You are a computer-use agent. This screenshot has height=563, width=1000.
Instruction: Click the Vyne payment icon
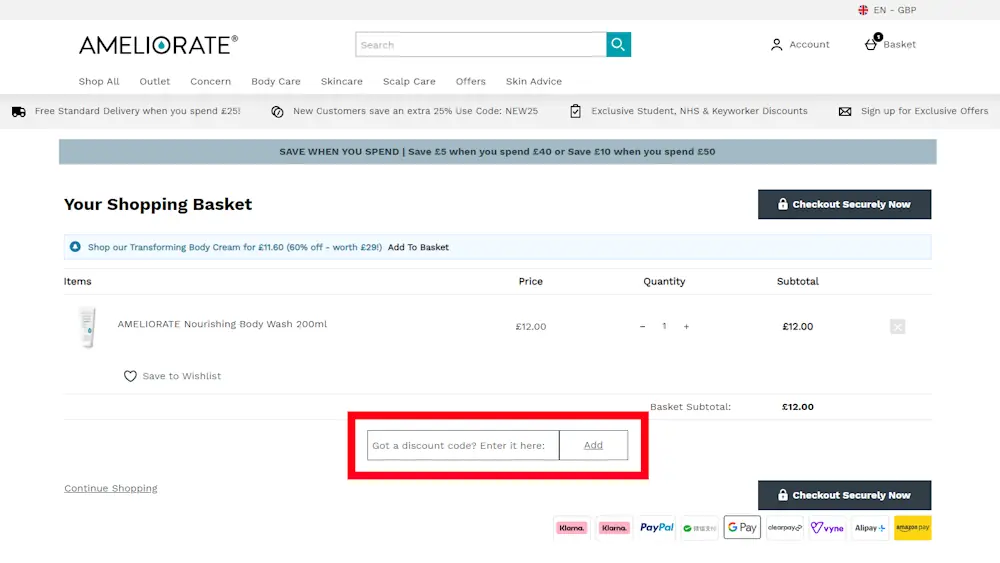click(x=827, y=528)
